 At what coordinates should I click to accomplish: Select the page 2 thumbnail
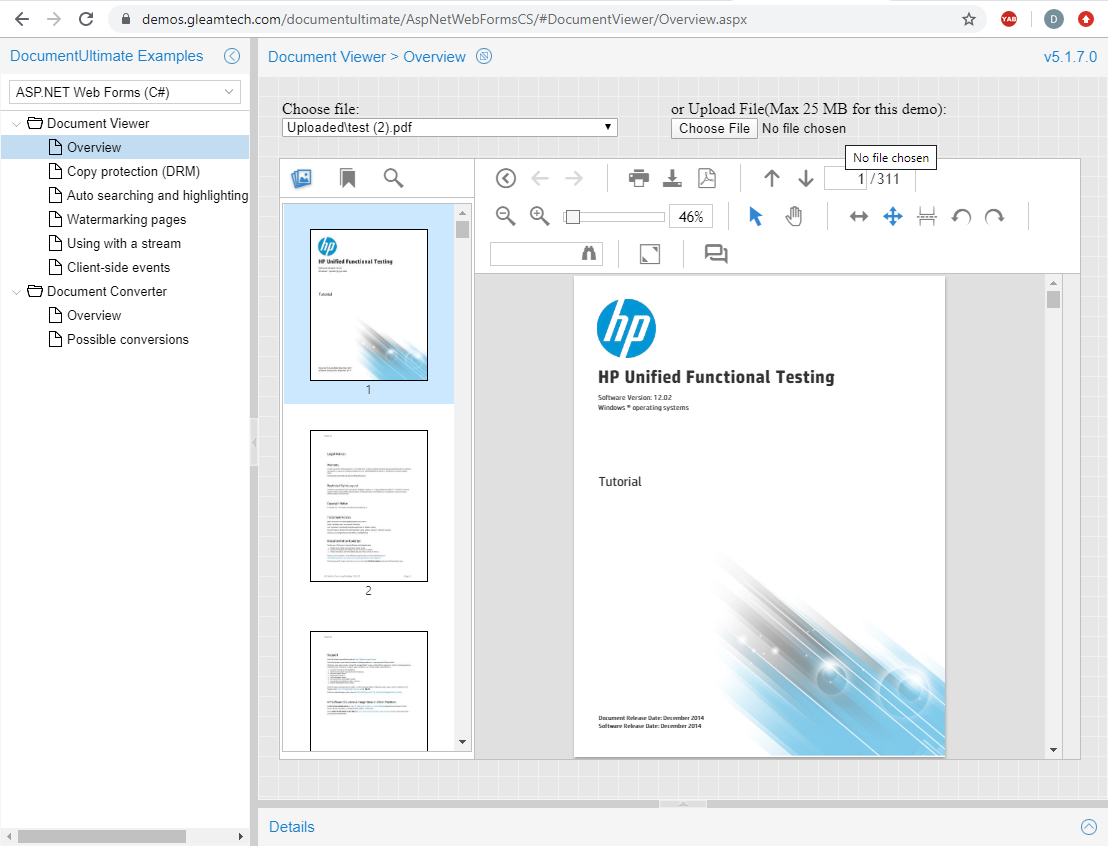click(x=368, y=506)
